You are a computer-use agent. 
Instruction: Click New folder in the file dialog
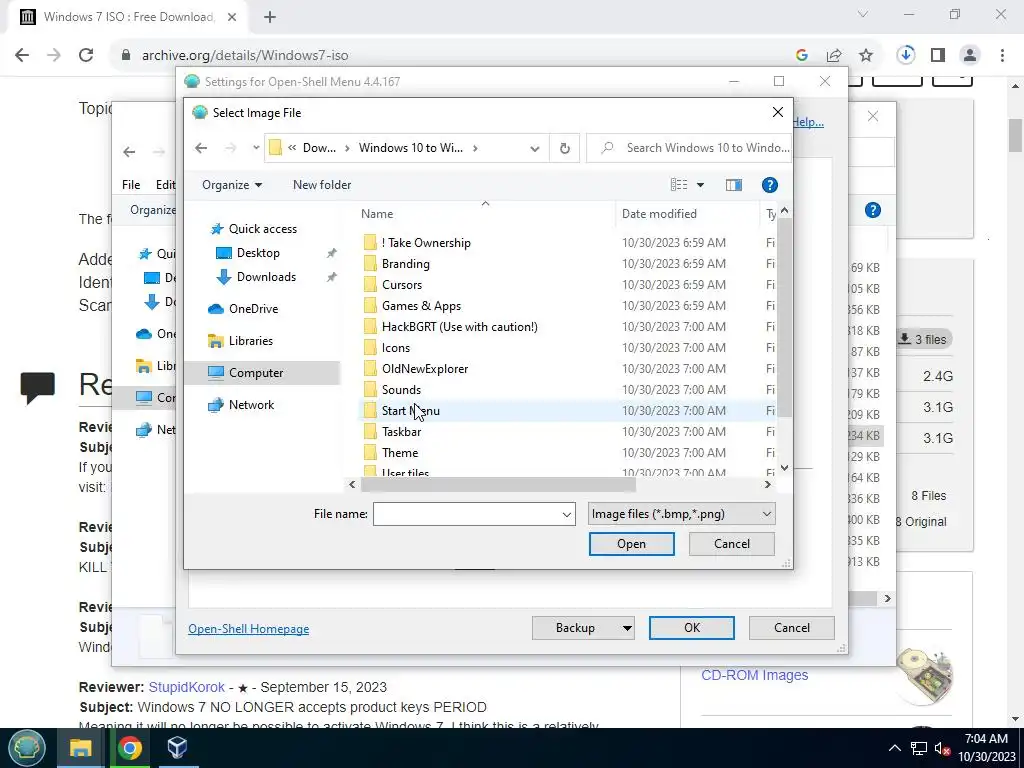point(322,185)
